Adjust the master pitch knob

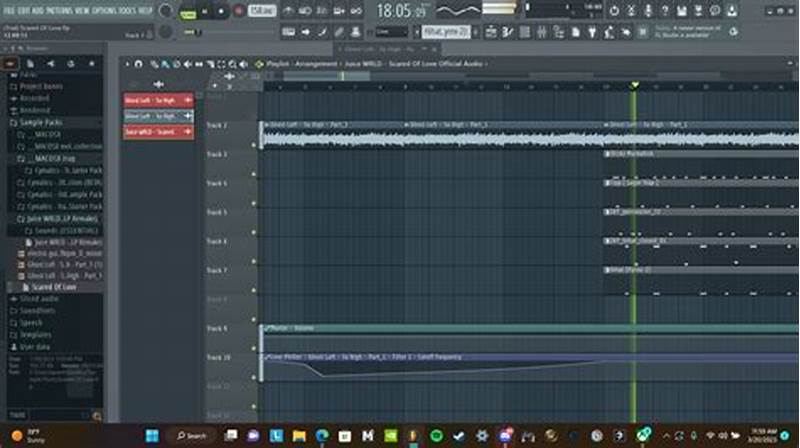click(x=165, y=32)
